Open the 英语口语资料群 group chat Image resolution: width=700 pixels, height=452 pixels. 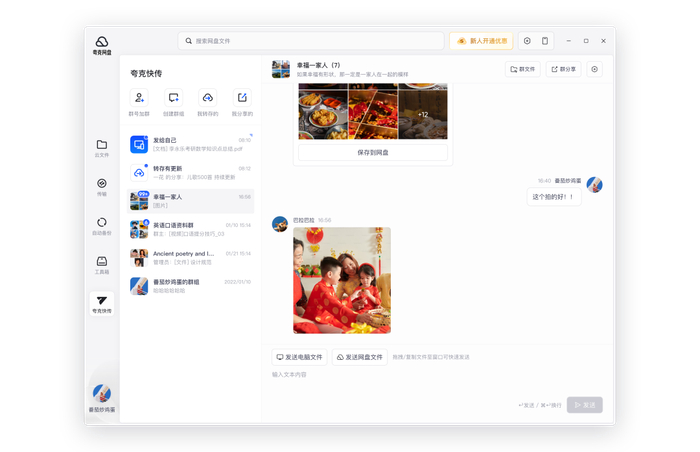pyautogui.click(x=191, y=230)
